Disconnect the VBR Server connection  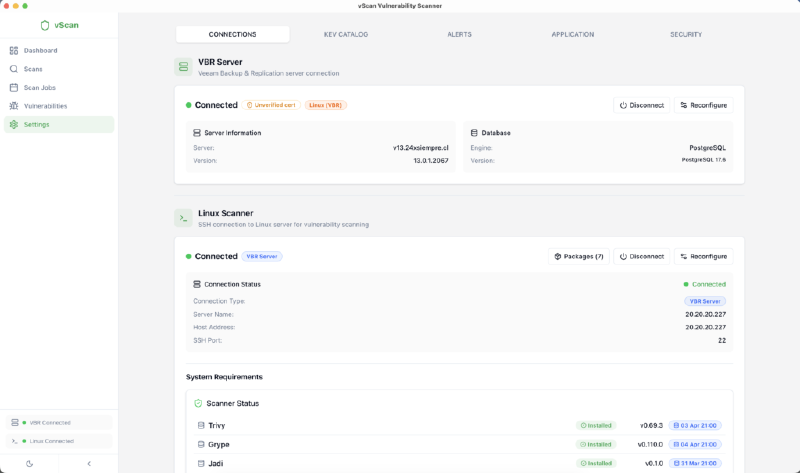click(641, 105)
